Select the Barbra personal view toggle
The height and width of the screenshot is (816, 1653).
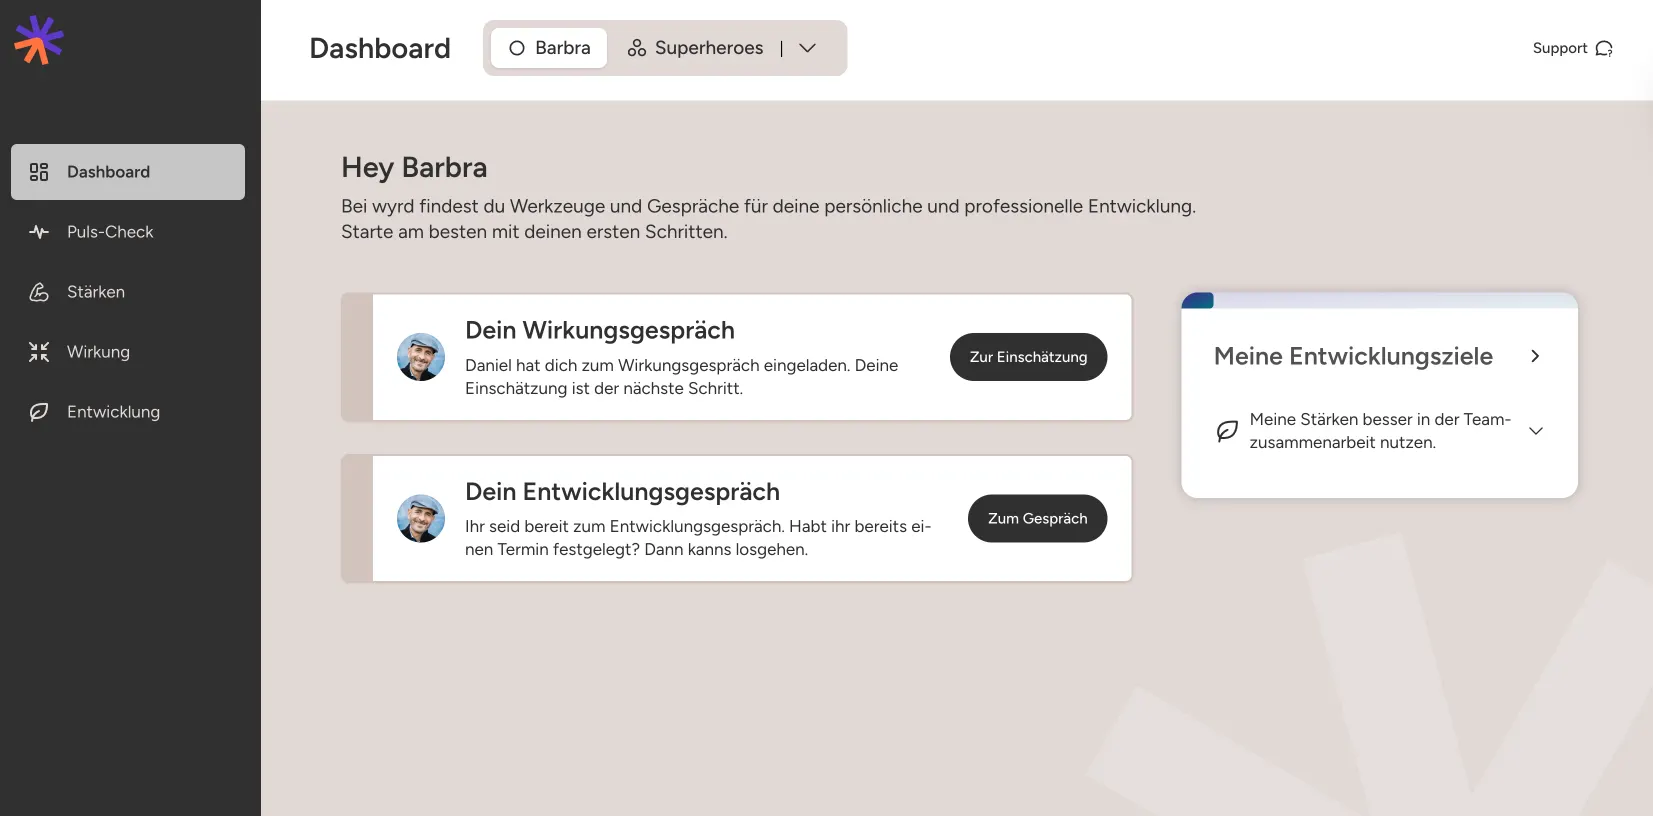[548, 47]
